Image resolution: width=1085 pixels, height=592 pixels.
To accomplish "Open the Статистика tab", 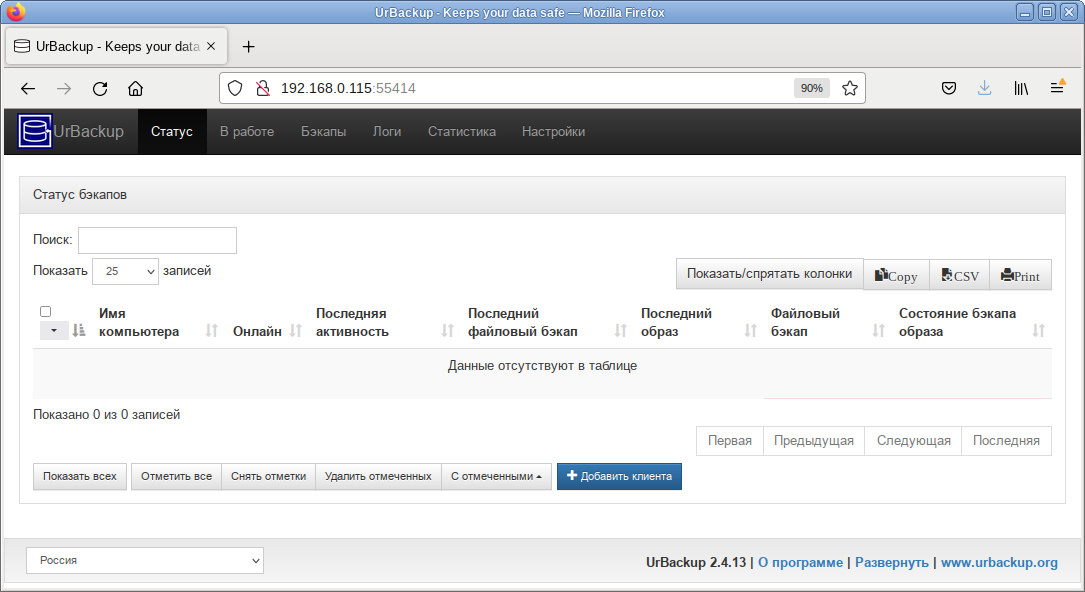I will tap(462, 131).
